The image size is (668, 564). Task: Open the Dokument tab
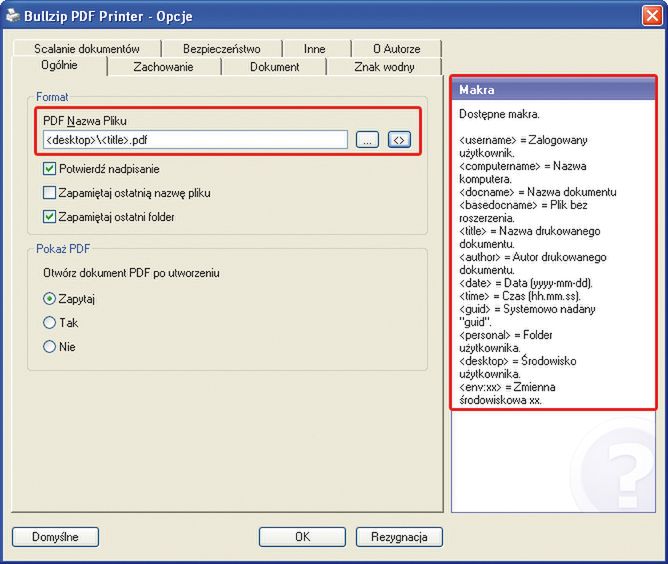pos(274,67)
